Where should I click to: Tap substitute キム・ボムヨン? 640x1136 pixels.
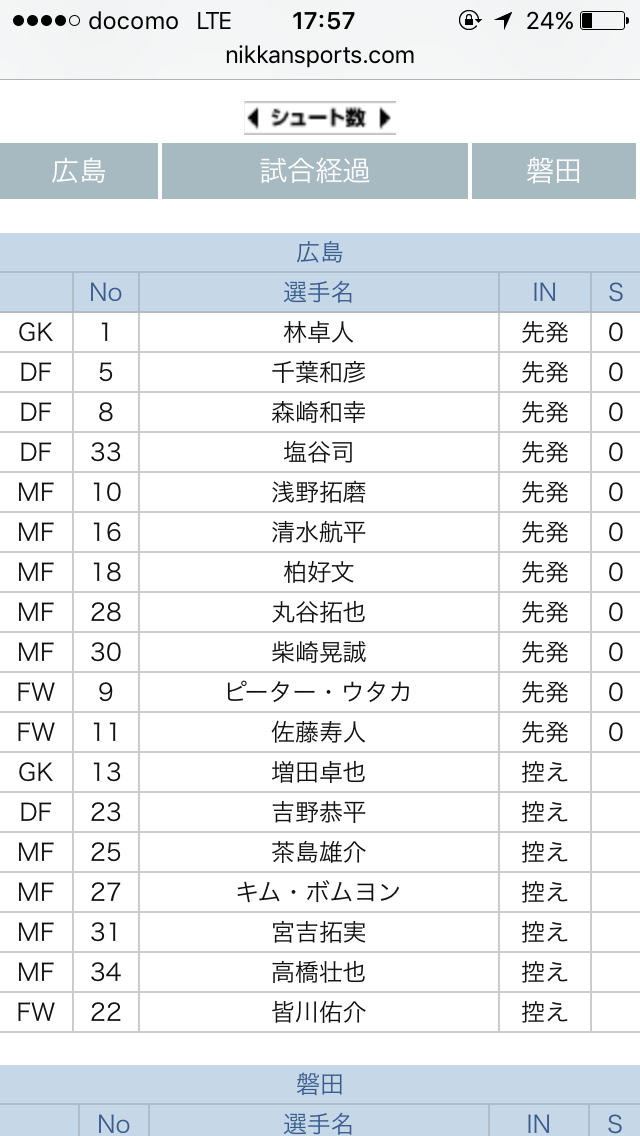point(318,892)
